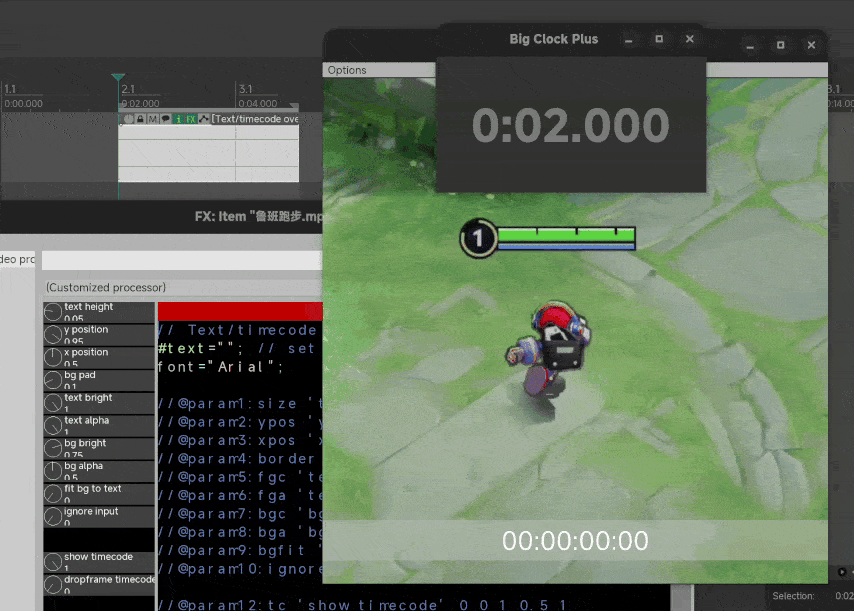The width and height of the screenshot is (854, 611).
Task: Toggle the lock icon on the media item
Action: [141, 119]
